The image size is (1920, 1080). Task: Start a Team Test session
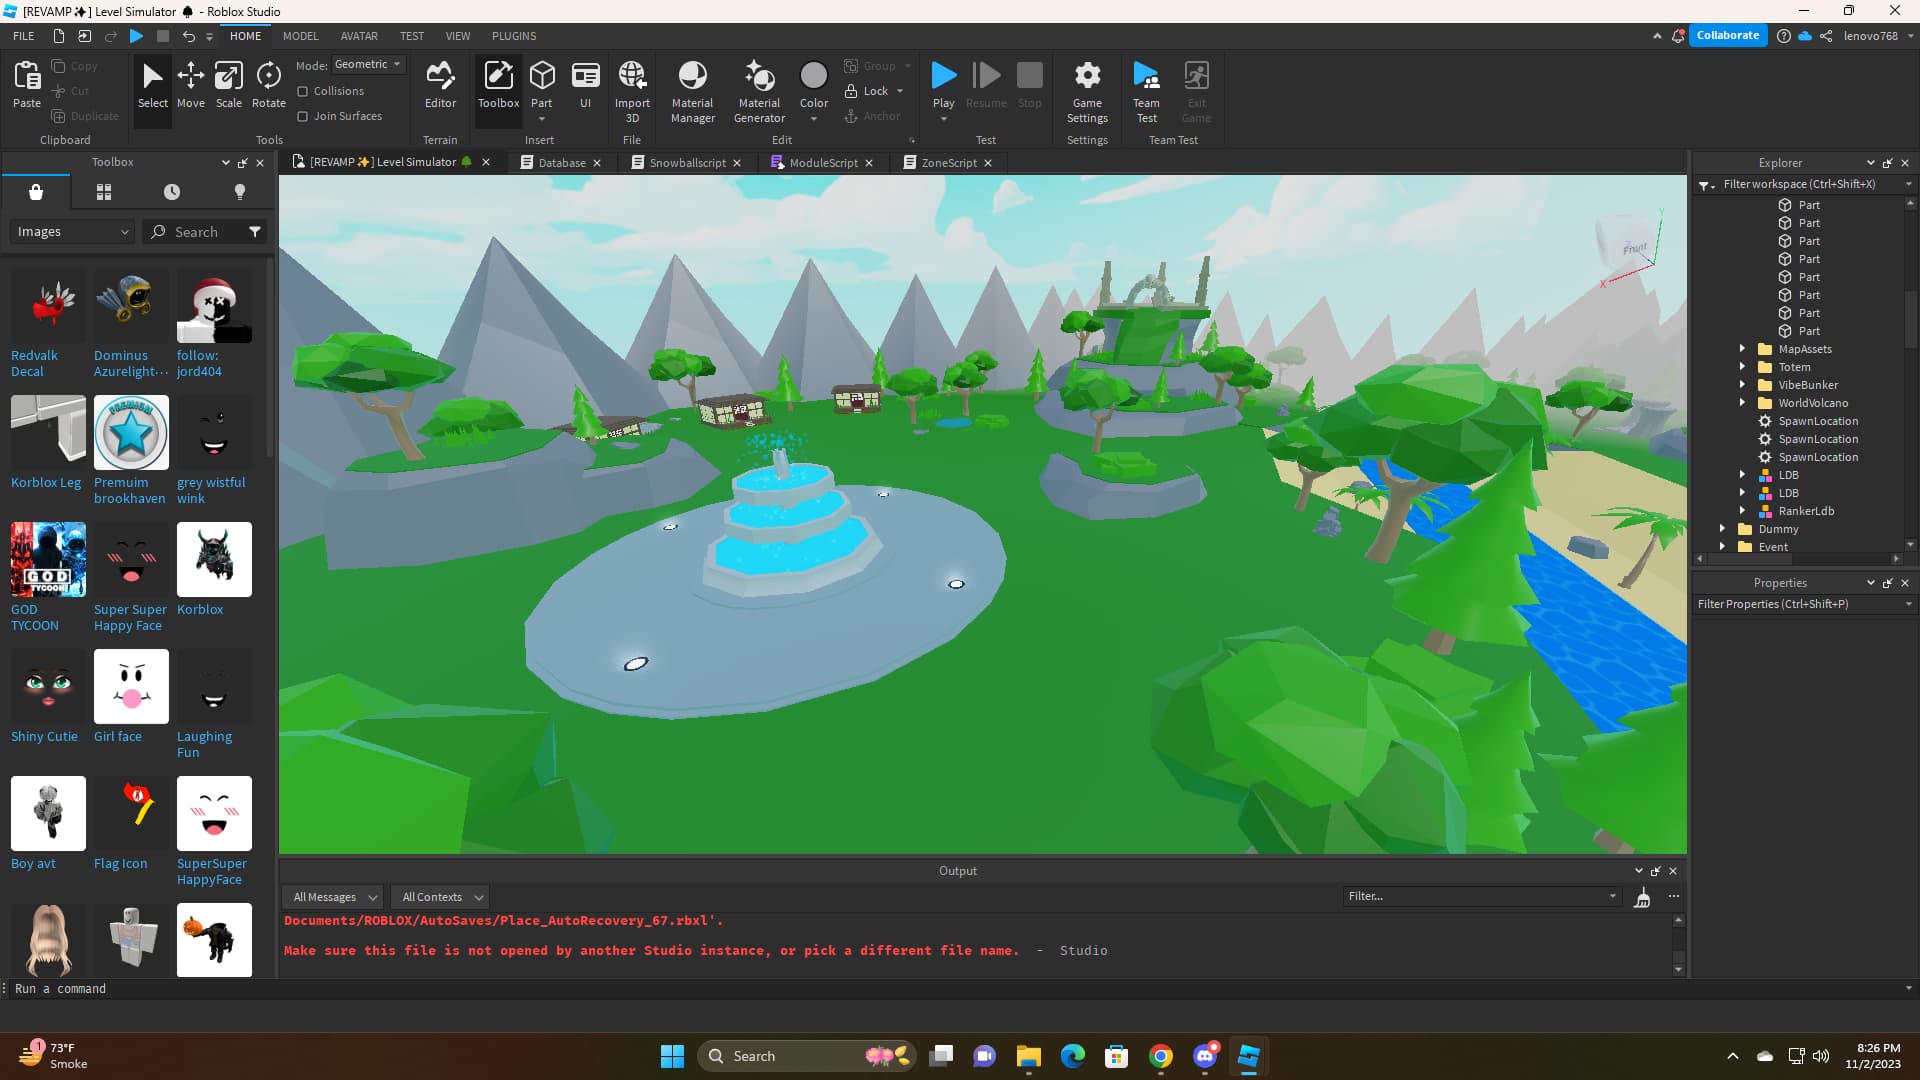click(1146, 88)
